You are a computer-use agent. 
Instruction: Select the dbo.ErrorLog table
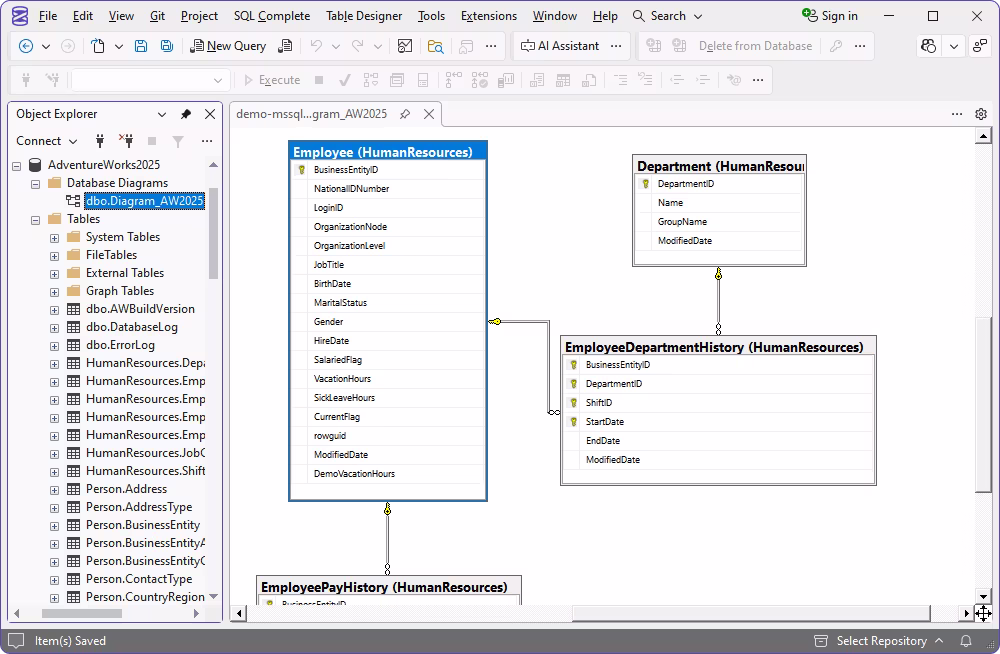[120, 345]
